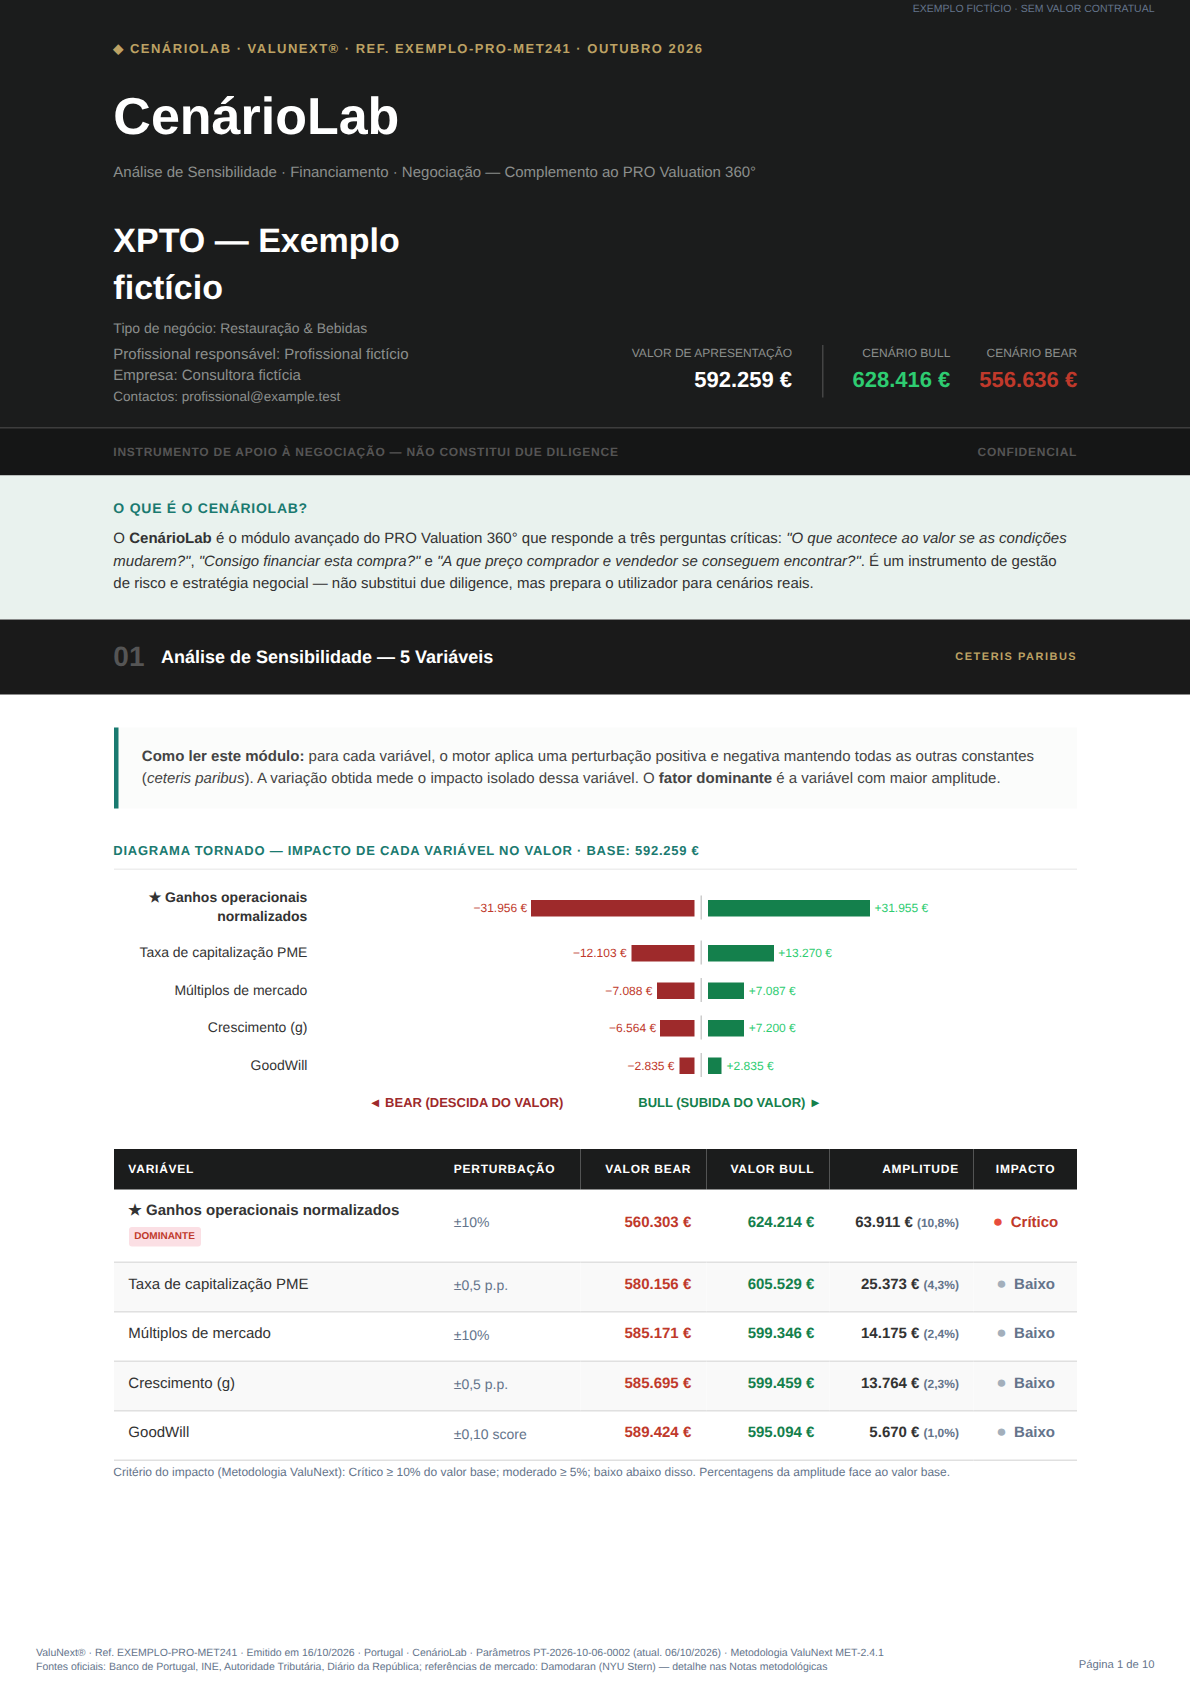Click 'Múltiplos de mercado' in the table
The height and width of the screenshot is (1683, 1190).
200,1333
